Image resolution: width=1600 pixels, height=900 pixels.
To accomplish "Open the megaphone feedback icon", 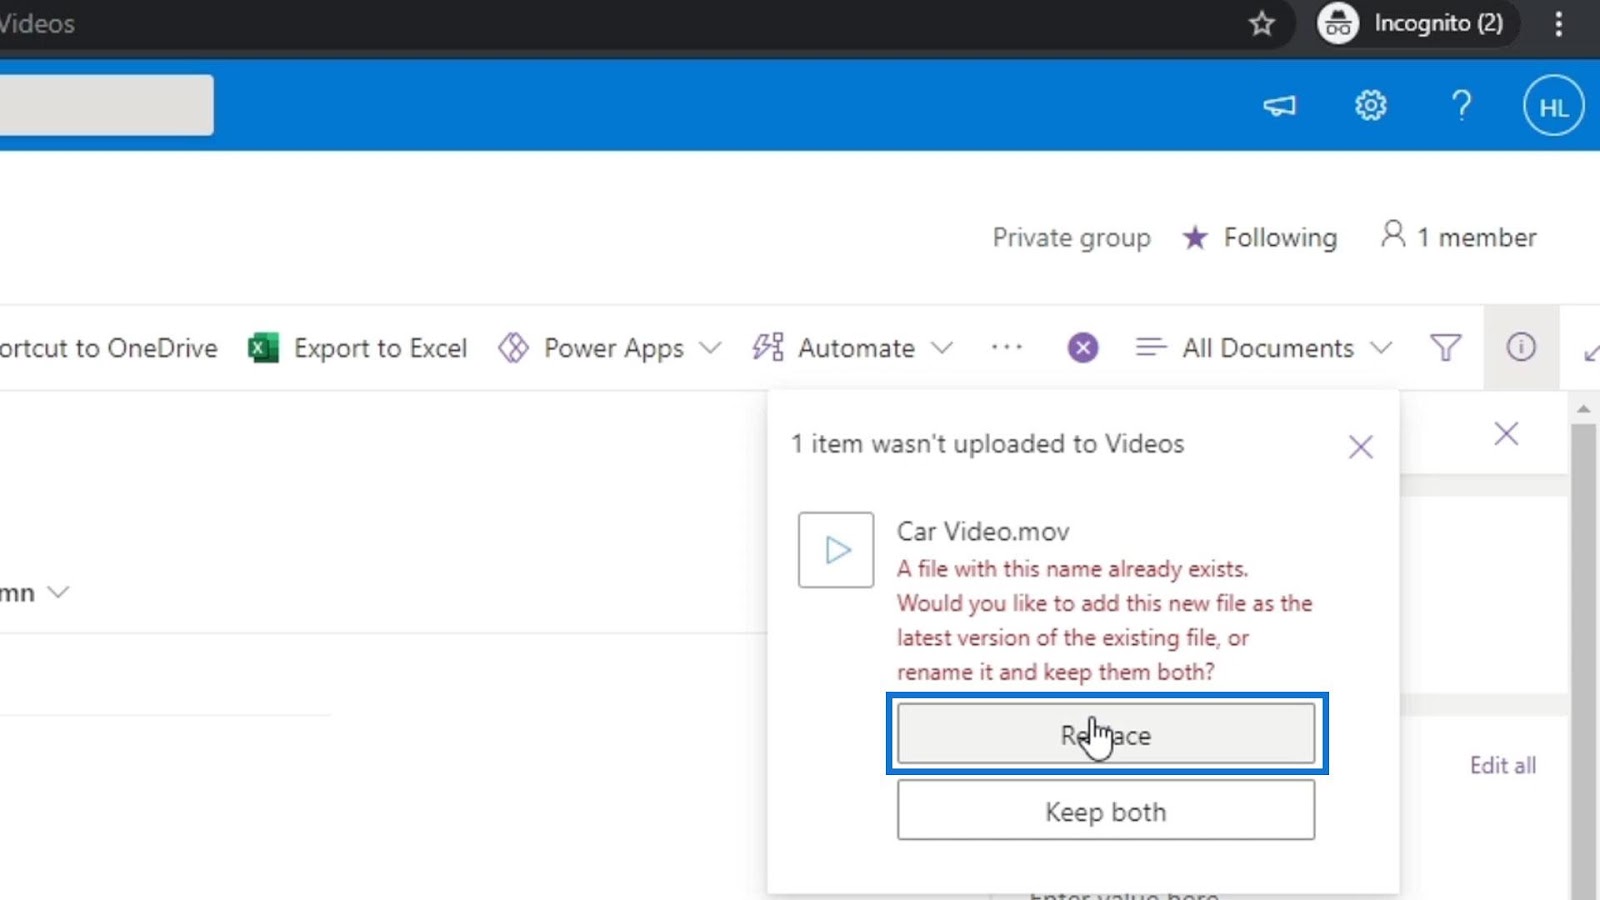I will (x=1279, y=105).
